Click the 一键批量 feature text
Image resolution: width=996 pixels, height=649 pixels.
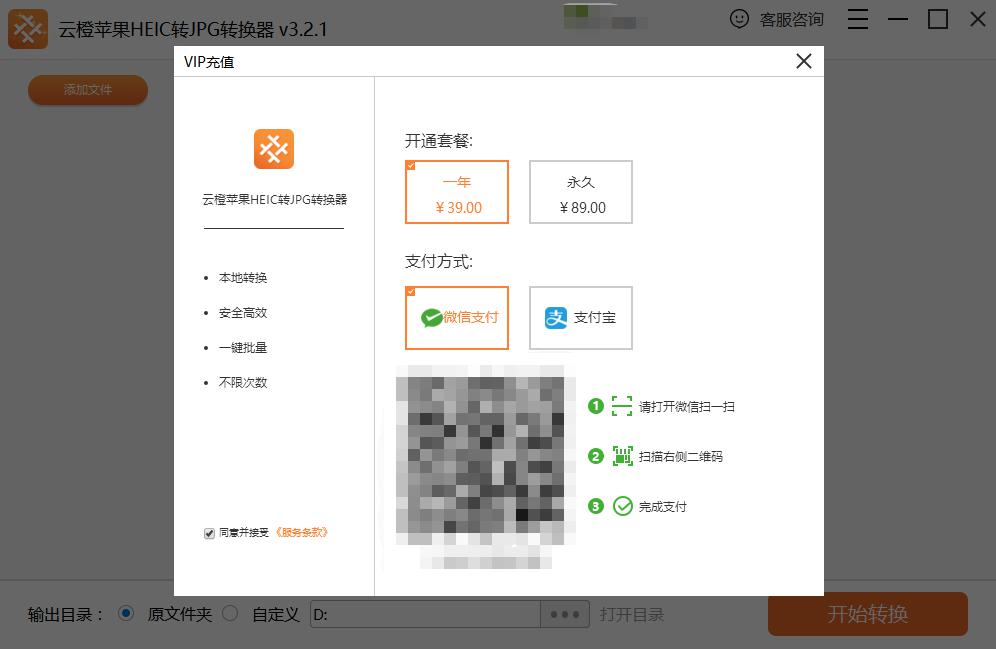coord(243,348)
